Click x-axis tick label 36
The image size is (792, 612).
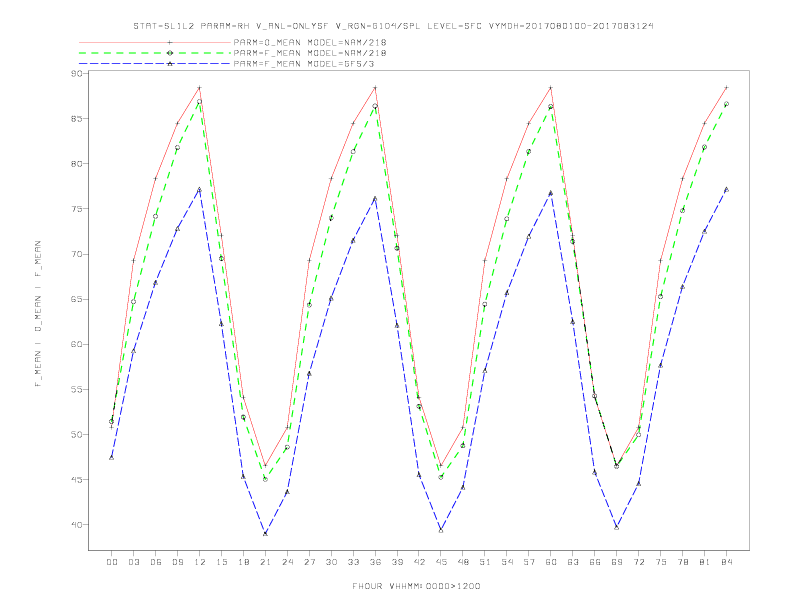click(x=375, y=562)
